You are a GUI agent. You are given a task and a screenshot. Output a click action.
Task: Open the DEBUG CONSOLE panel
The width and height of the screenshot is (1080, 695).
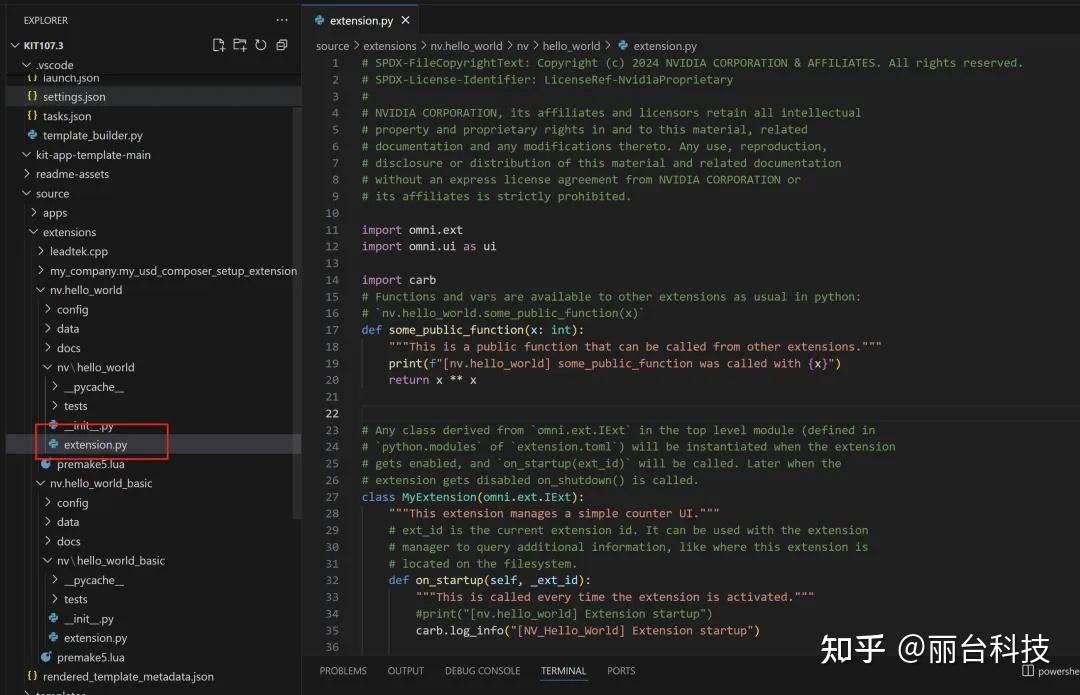[x=482, y=671]
